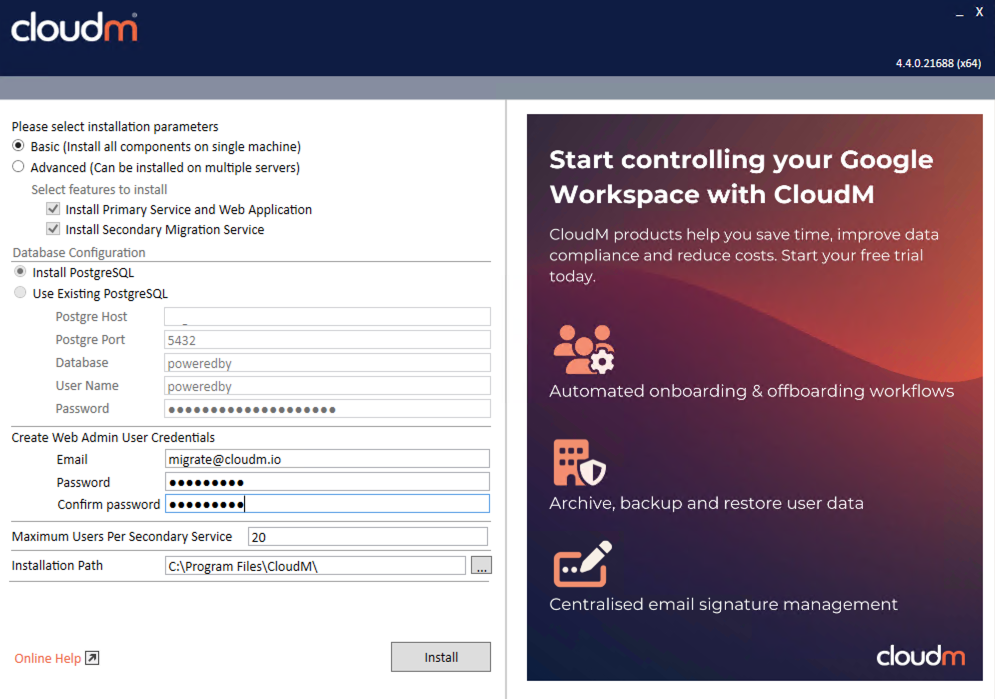Click the 'Start controlling your Google Workspace' headline
The width and height of the screenshot is (995, 699).
click(741, 177)
